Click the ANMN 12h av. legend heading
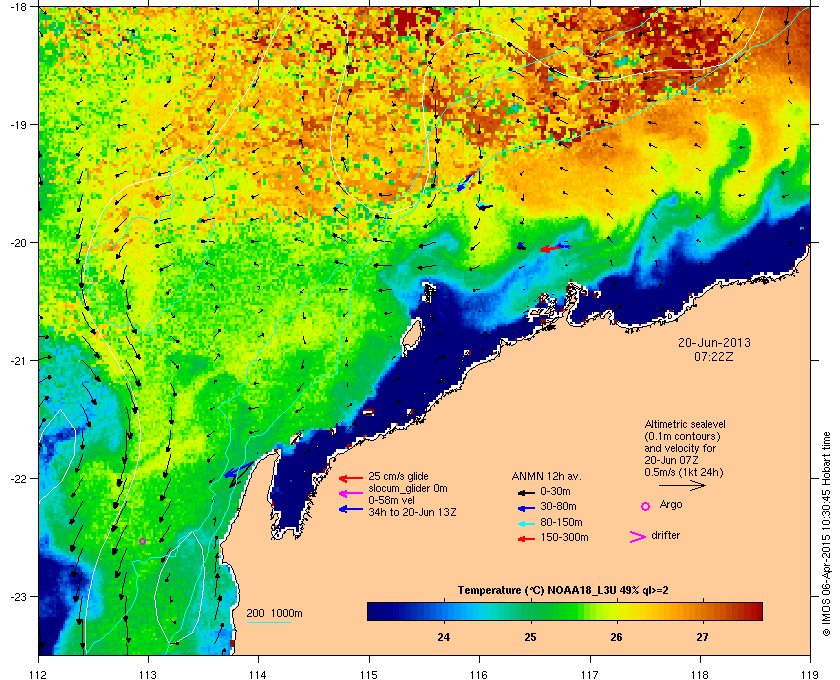This screenshot has height=680, width=840. click(x=546, y=476)
